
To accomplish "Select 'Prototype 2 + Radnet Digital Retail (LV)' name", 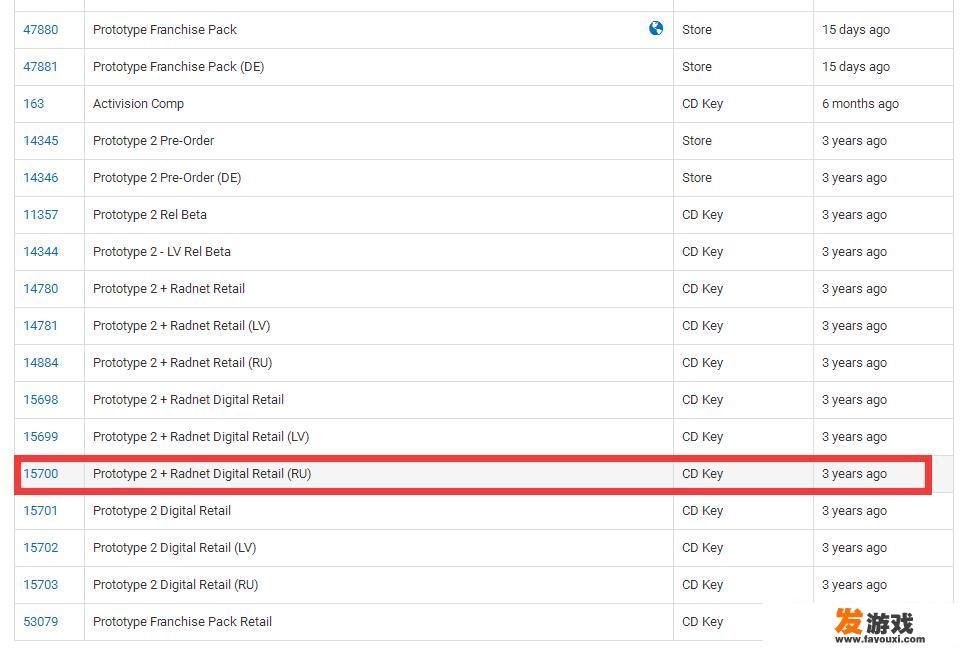I will coord(201,437).
